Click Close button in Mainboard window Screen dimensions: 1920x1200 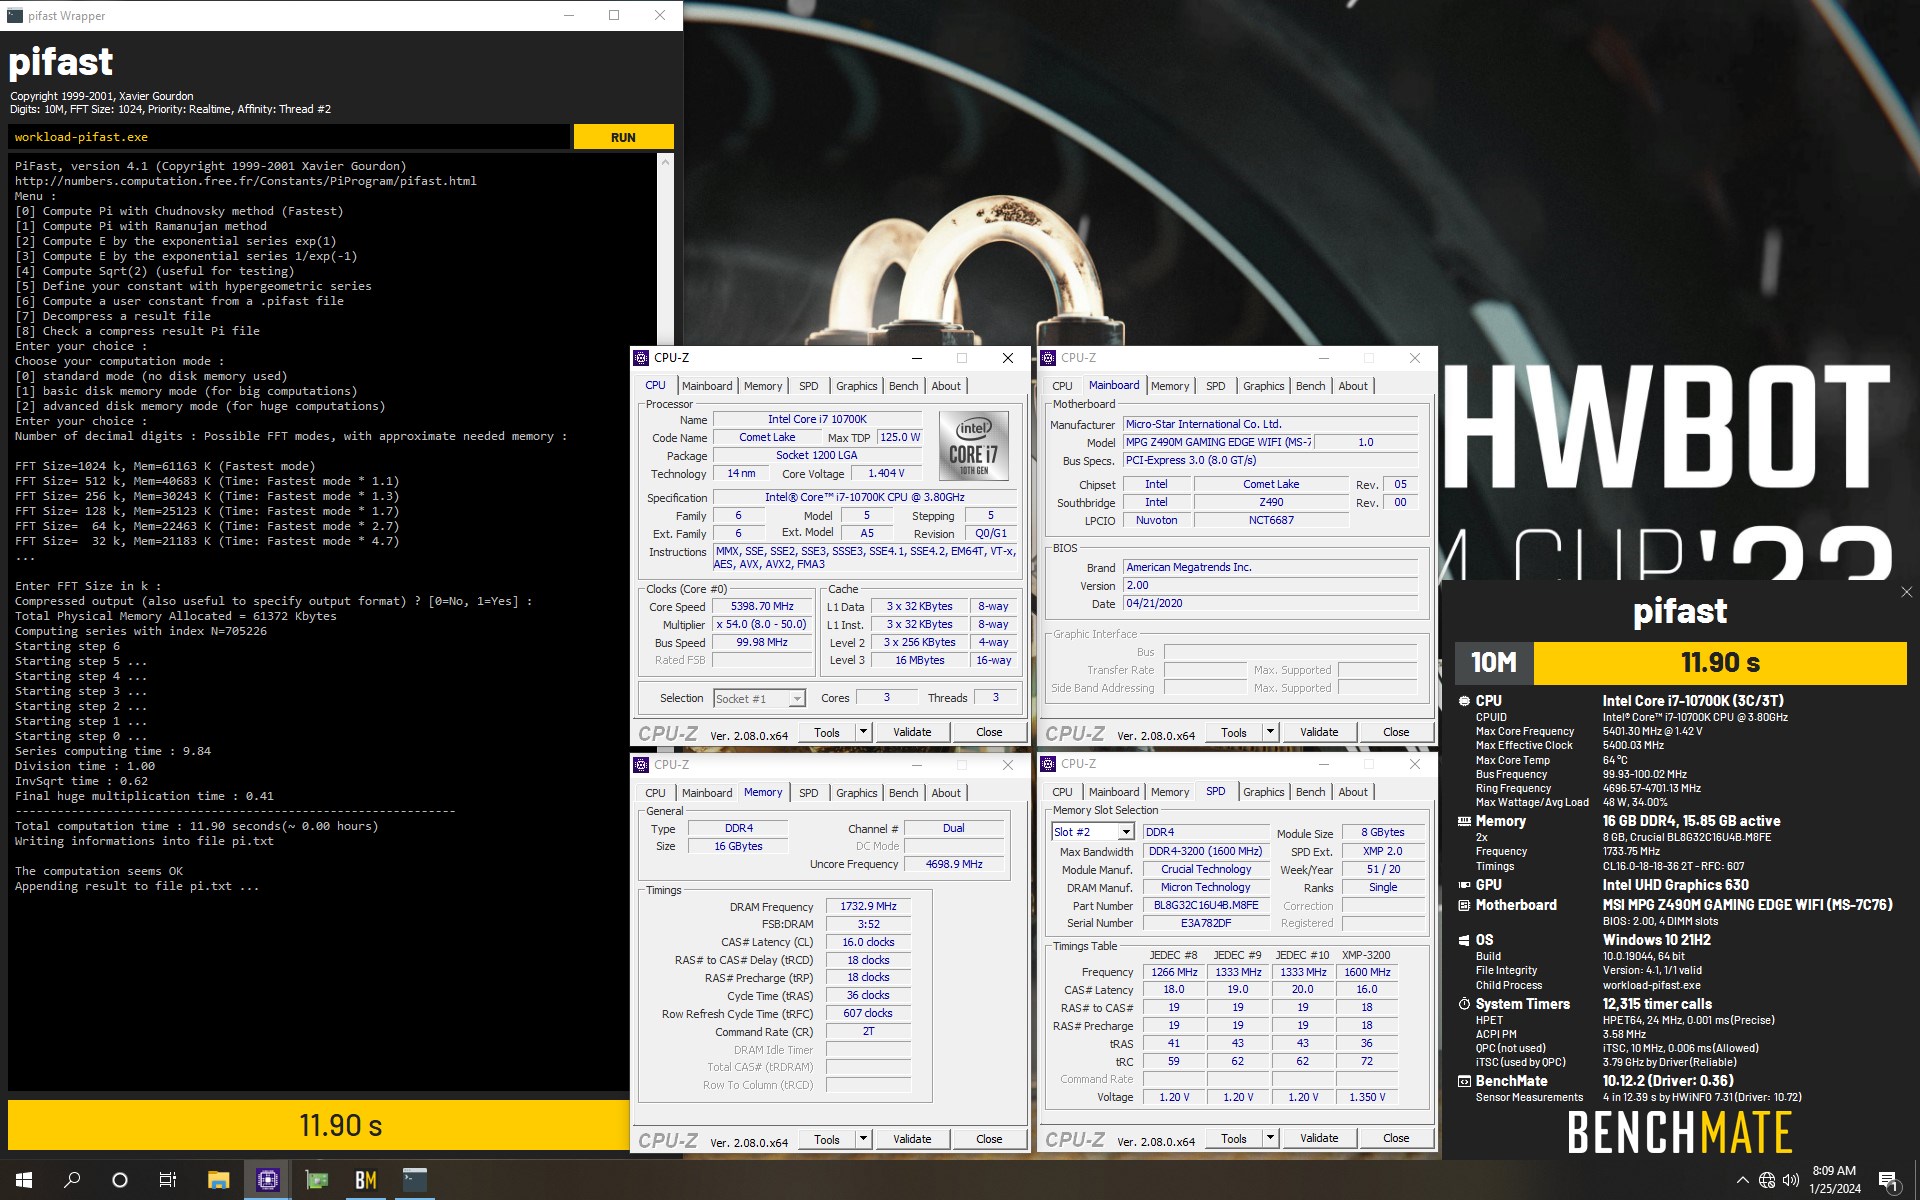1396,732
